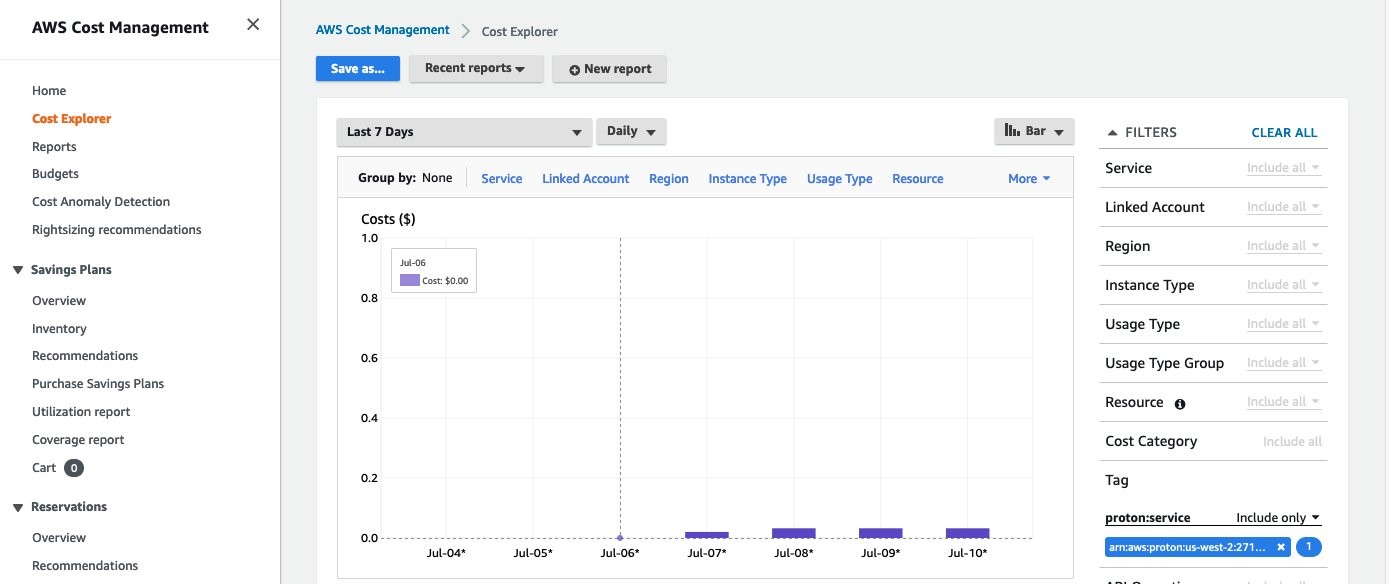Open Usage Type filter Include all dropdown

pos(1284,324)
